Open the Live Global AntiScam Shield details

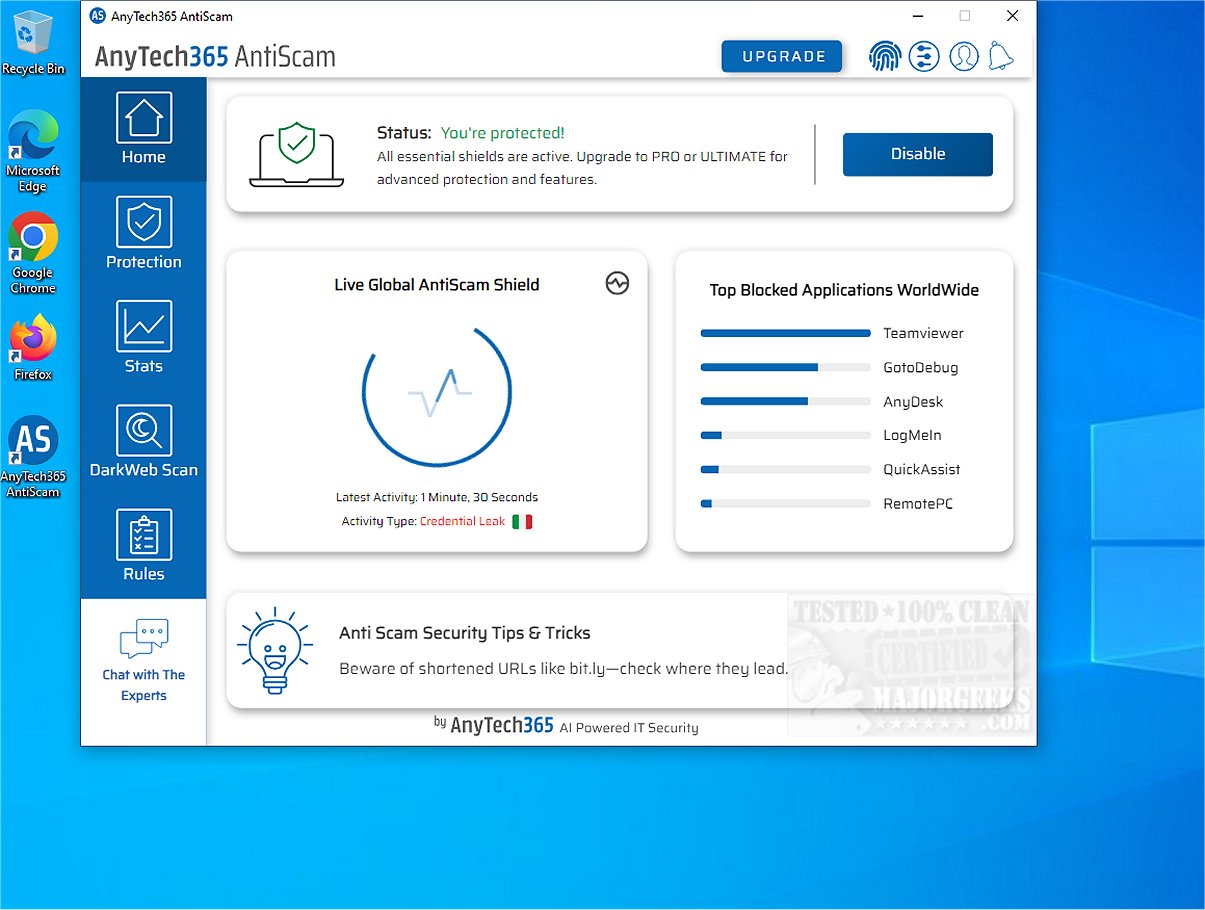click(437, 284)
